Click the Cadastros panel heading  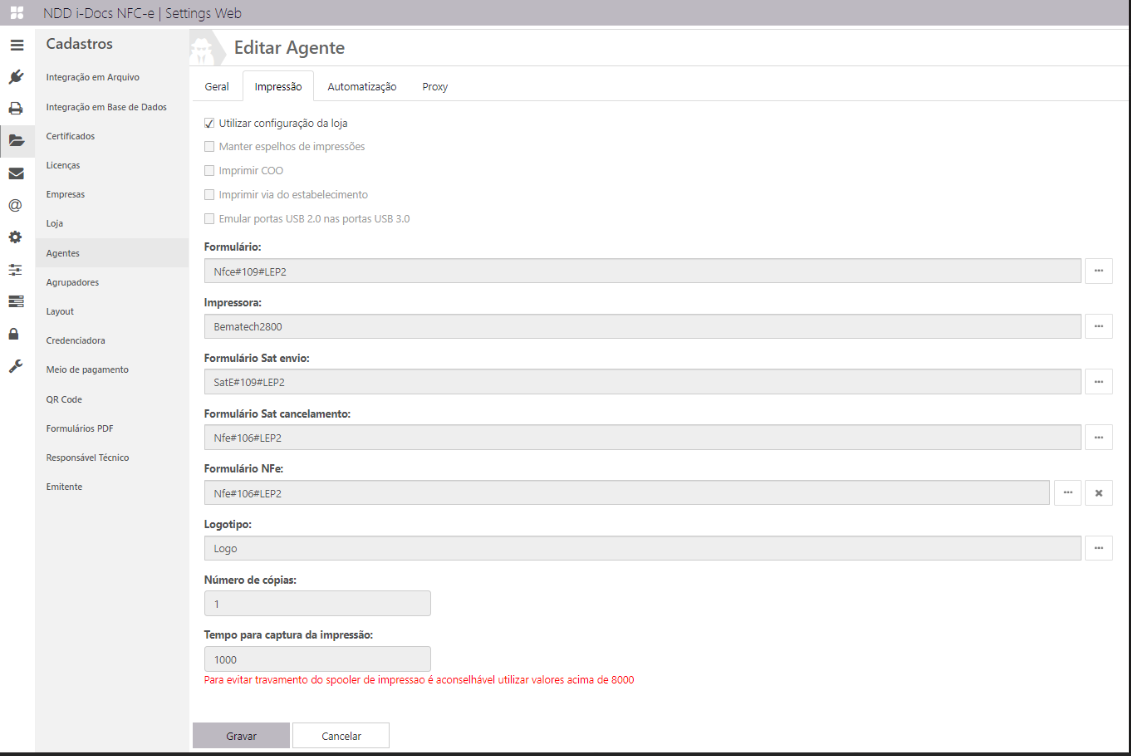coord(79,44)
